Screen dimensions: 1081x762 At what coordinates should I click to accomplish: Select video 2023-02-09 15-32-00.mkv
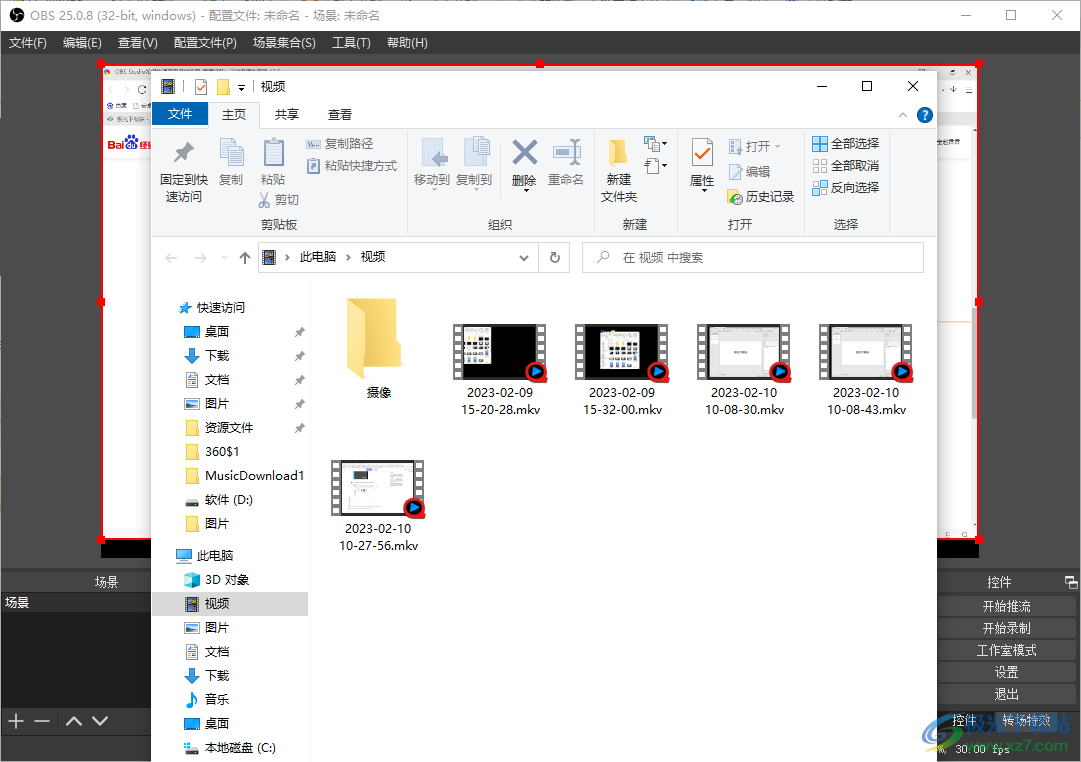point(622,370)
